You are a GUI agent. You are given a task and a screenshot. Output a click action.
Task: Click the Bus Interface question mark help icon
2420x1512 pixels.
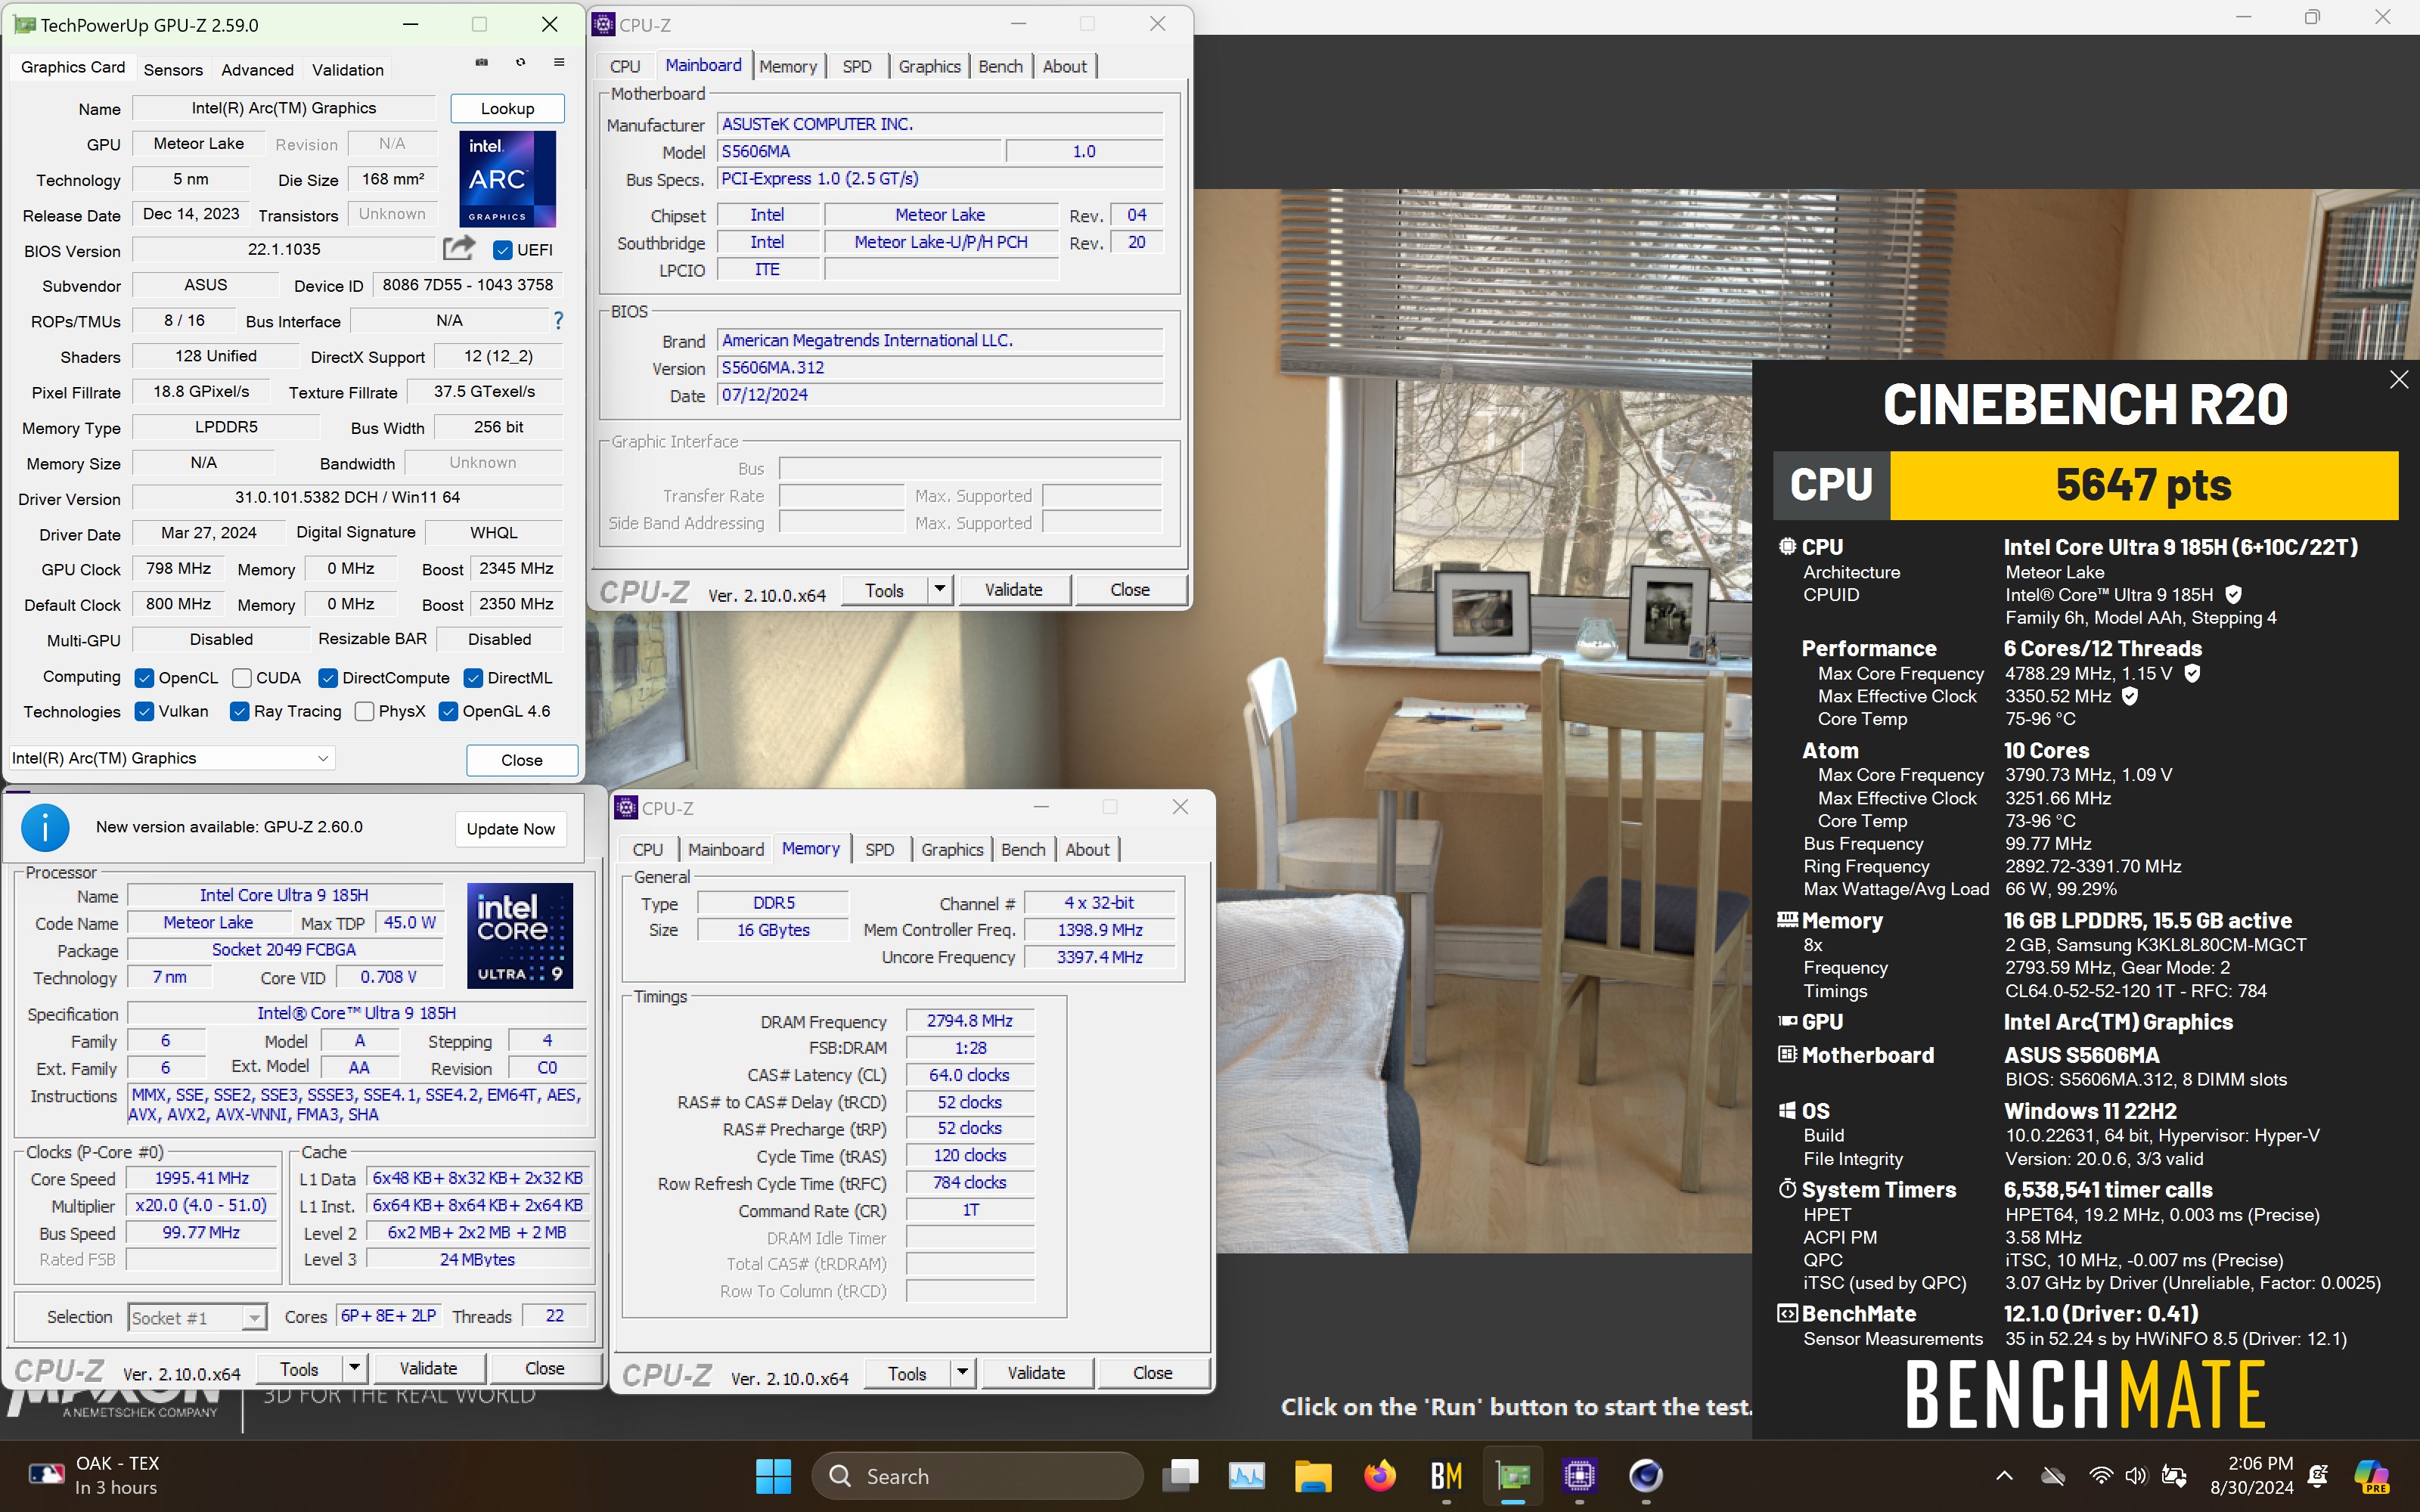click(558, 321)
